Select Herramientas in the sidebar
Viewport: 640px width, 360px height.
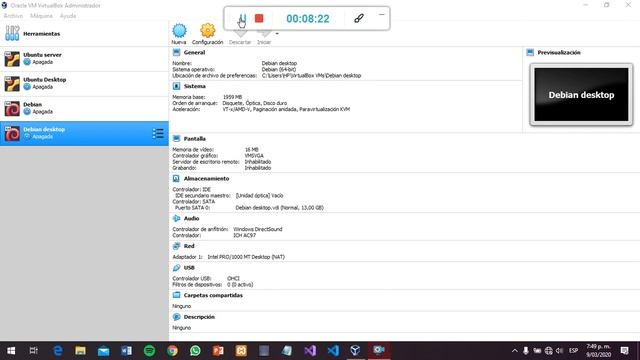click(84, 33)
